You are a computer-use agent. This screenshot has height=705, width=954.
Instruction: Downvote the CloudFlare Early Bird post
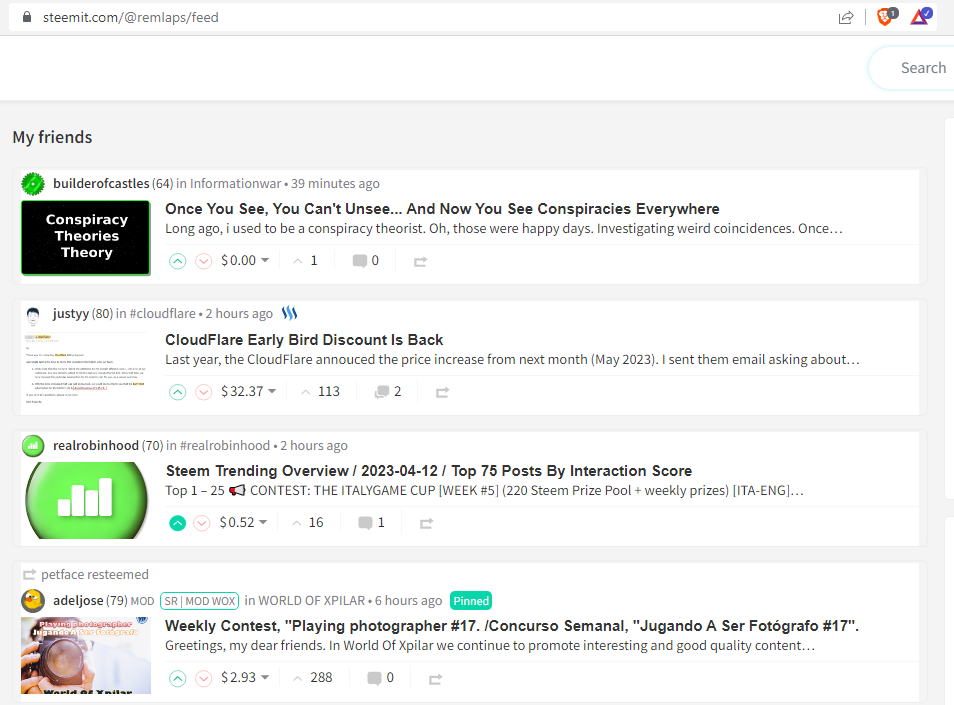[203, 392]
